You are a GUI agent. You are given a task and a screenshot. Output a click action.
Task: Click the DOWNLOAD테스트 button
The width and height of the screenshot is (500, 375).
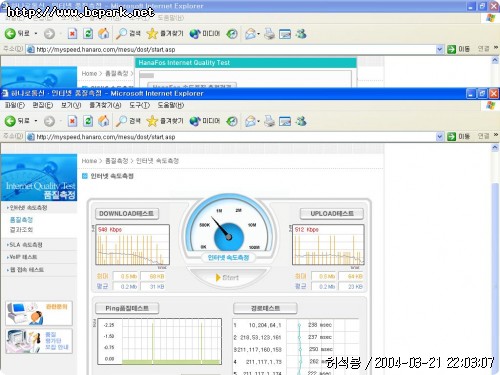pyautogui.click(x=127, y=214)
